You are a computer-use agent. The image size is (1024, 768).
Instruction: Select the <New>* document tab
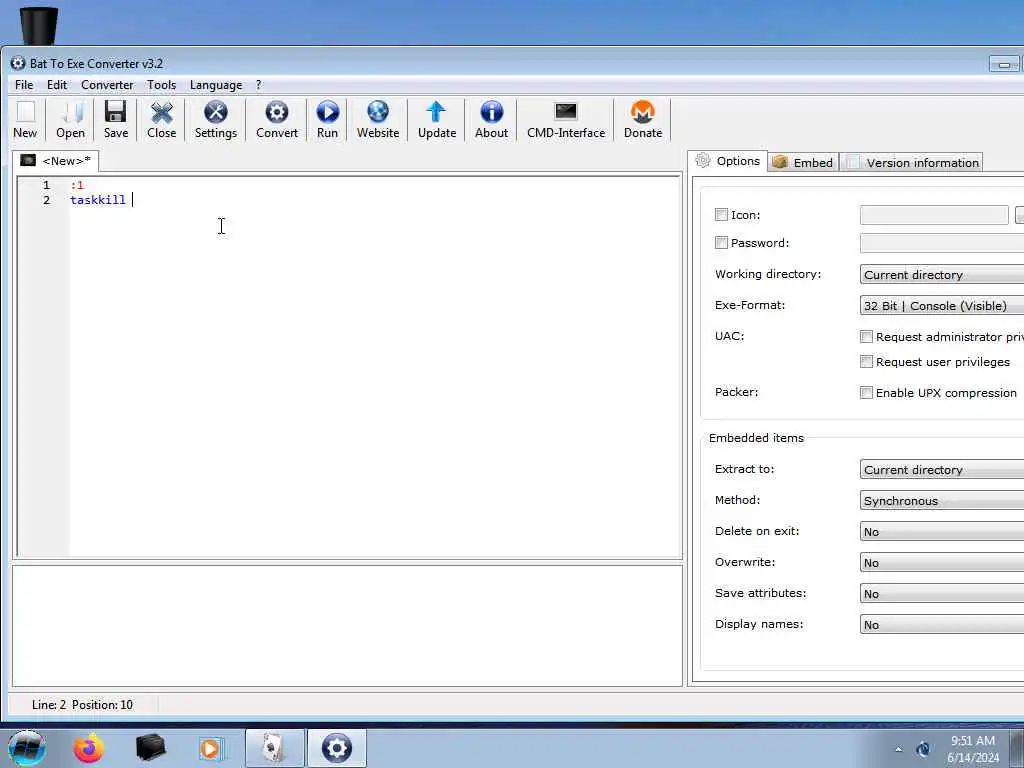click(56, 161)
